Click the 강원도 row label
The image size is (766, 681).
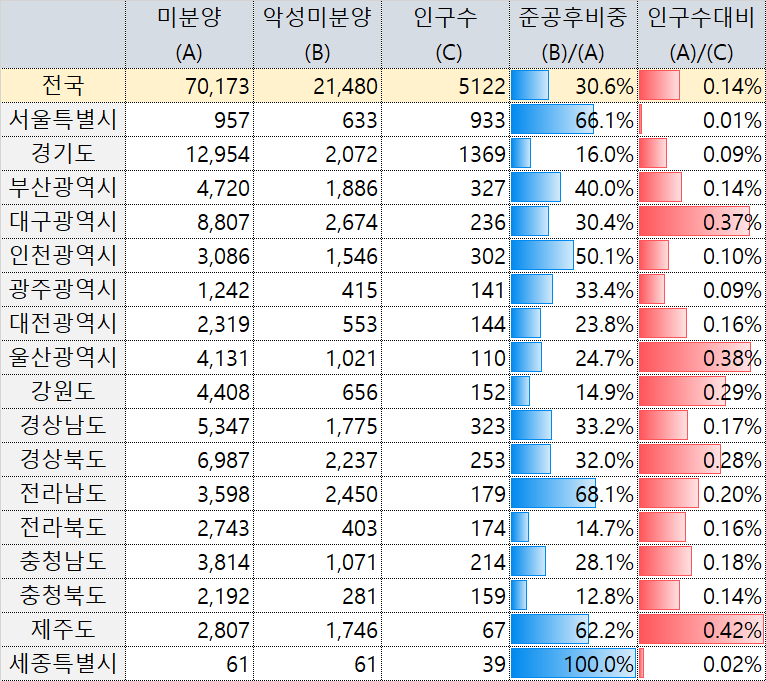[x=63, y=391]
